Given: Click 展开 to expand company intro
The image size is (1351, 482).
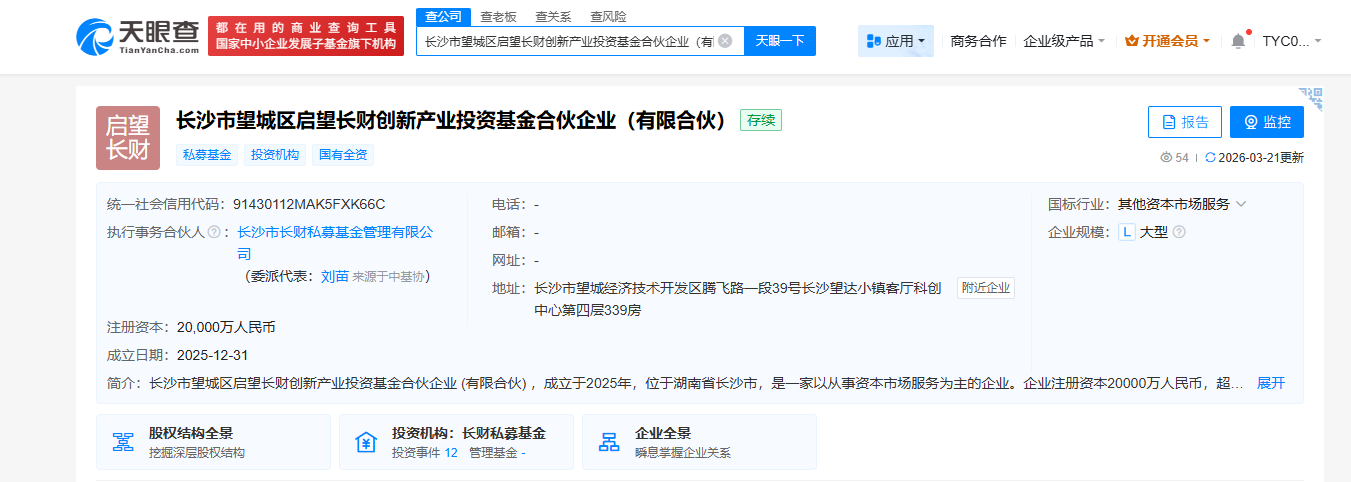Looking at the screenshot, I should [x=1270, y=383].
